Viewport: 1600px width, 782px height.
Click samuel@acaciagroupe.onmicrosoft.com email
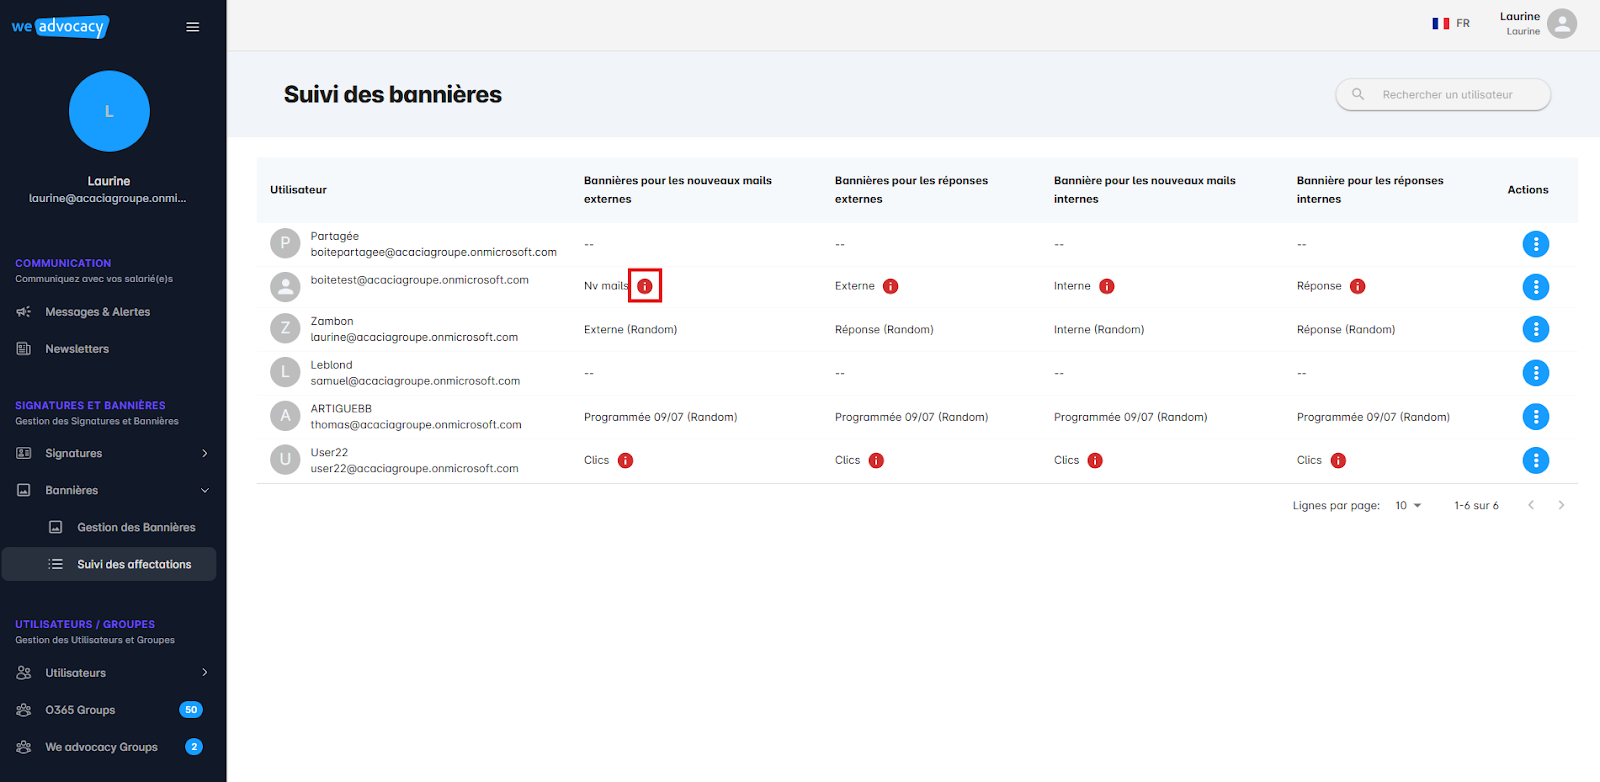(415, 381)
